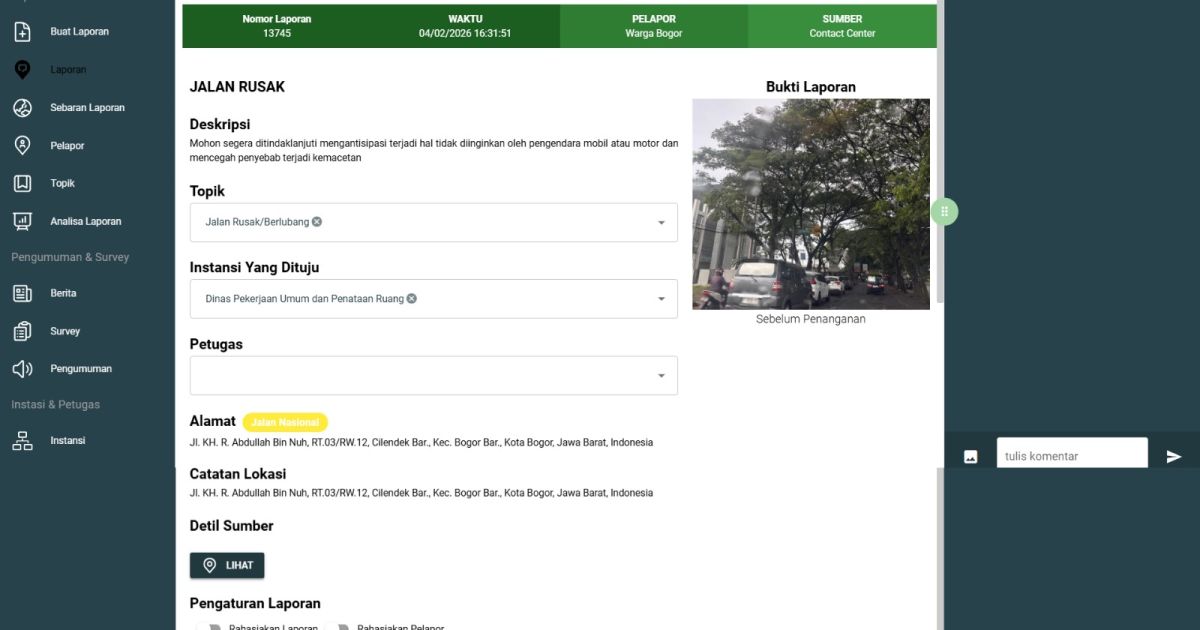Click the image attachment icon beside comment box
The width and height of the screenshot is (1200, 630).
tap(969, 455)
